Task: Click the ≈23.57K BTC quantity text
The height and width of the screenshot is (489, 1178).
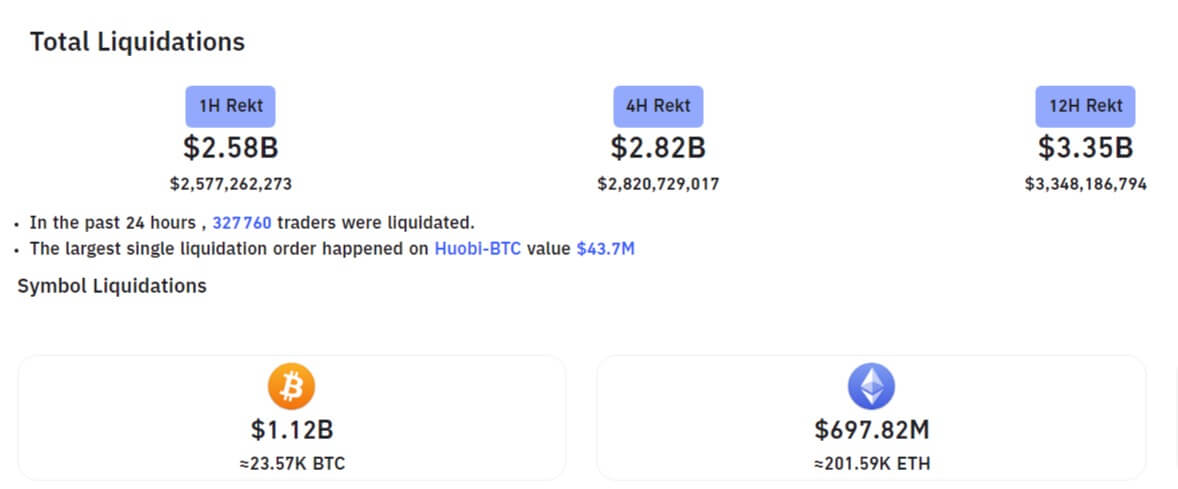Action: [291, 463]
